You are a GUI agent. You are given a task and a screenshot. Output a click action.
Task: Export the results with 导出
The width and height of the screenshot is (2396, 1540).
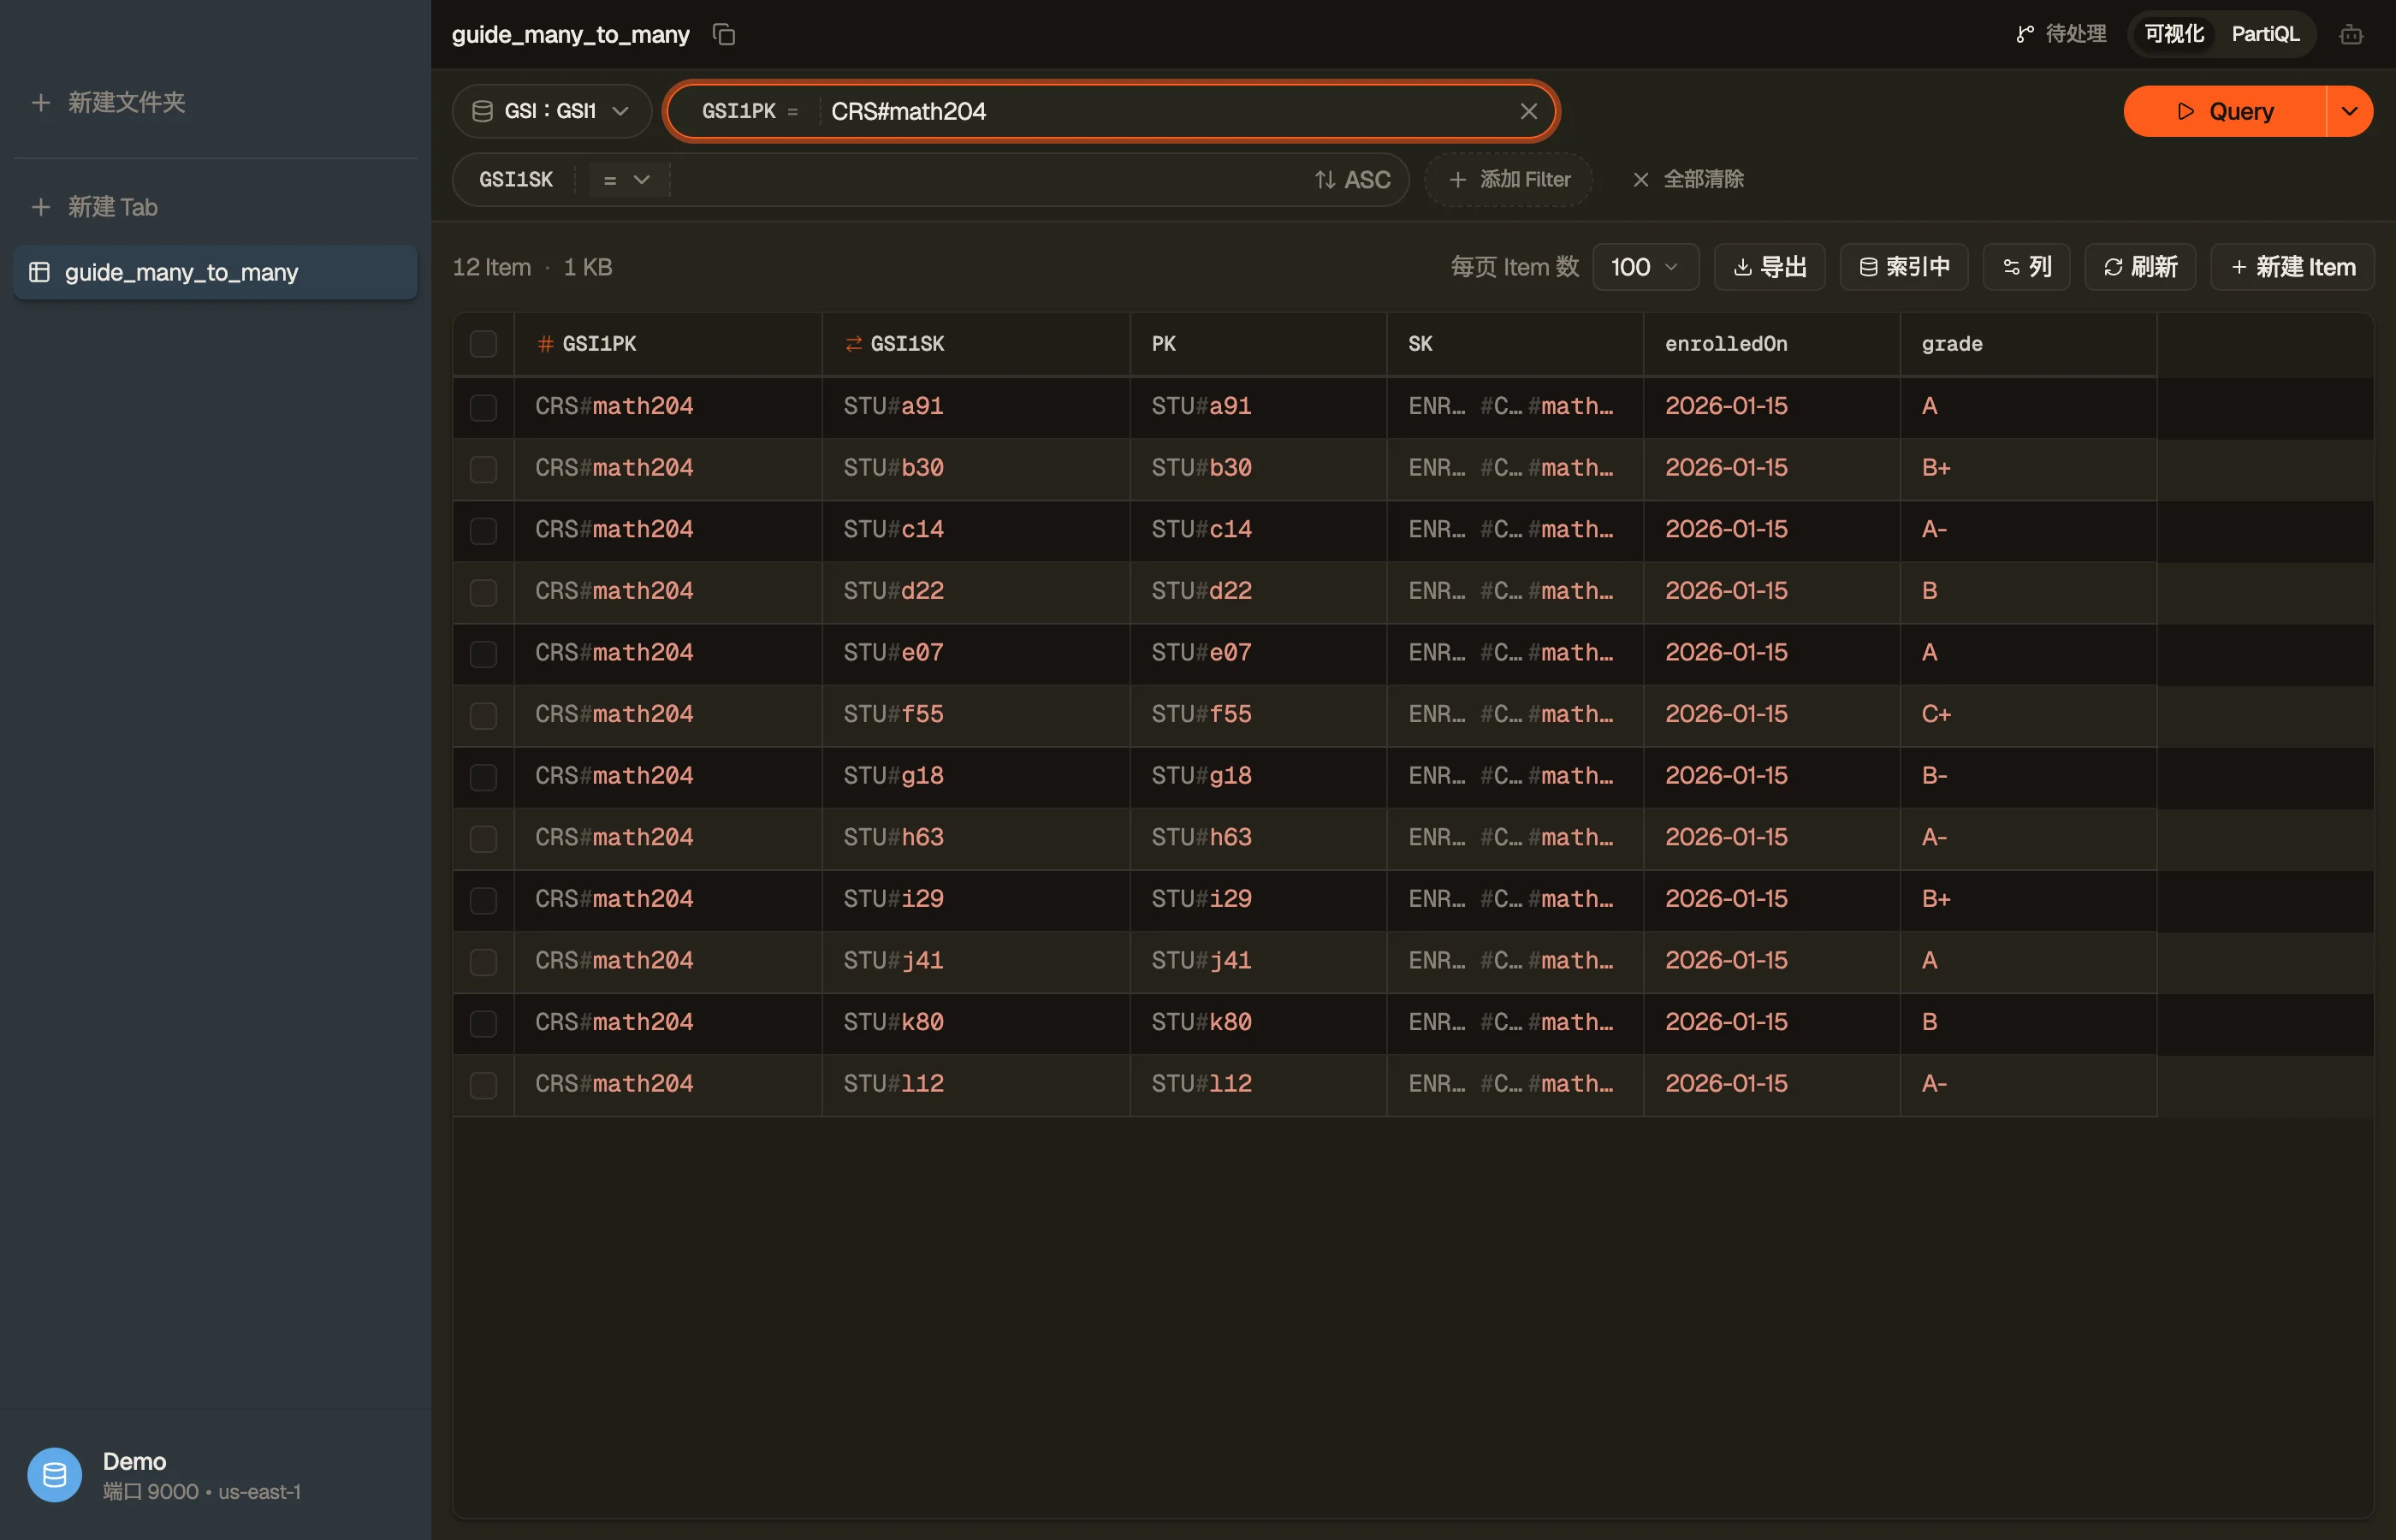coord(1769,267)
